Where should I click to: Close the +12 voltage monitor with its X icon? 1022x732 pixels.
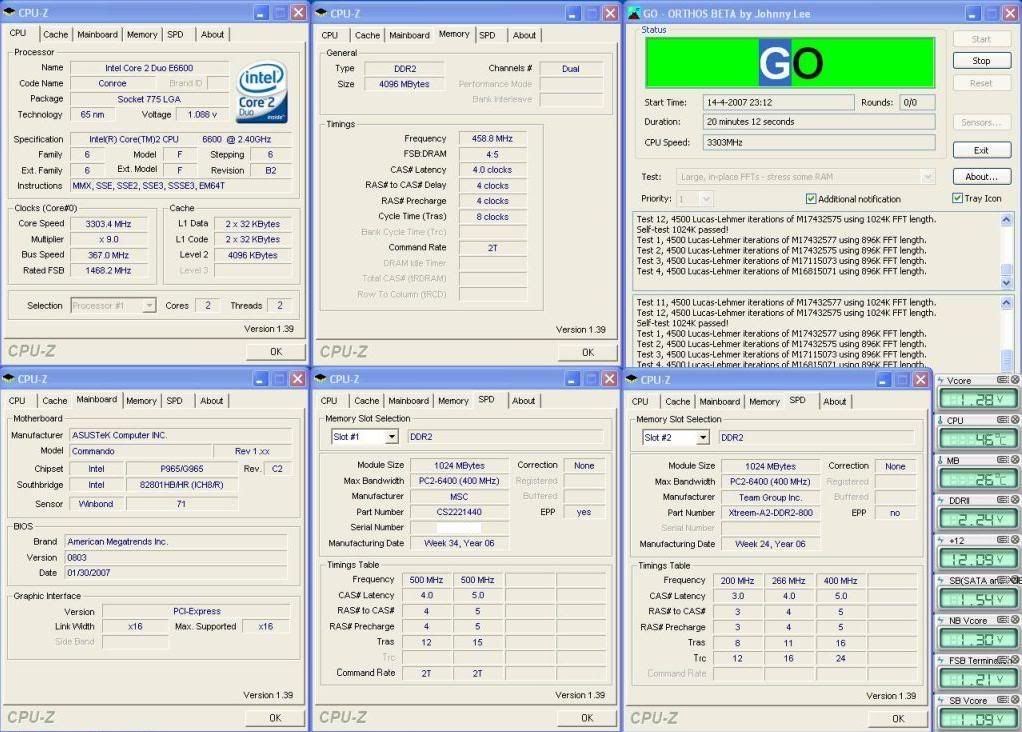pyautogui.click(x=1015, y=540)
